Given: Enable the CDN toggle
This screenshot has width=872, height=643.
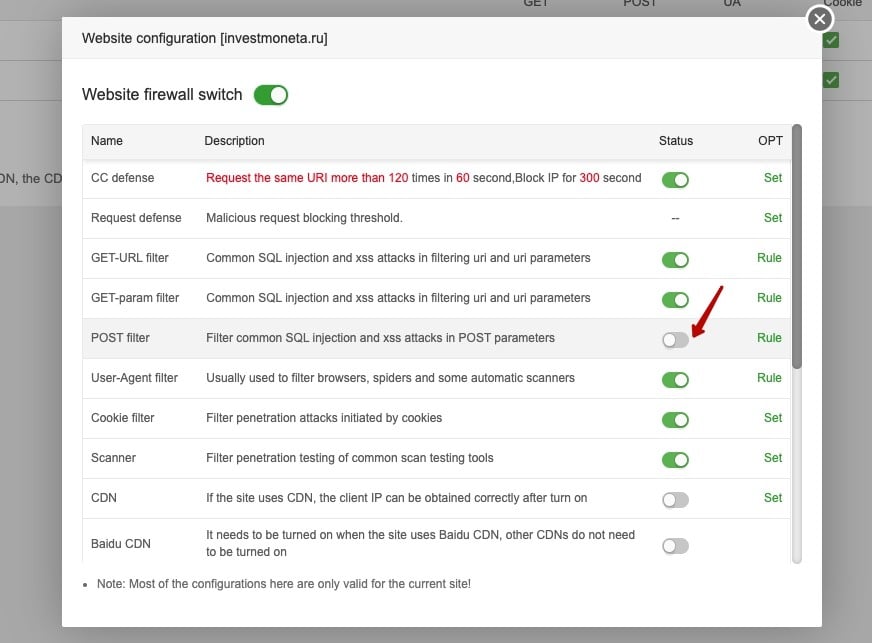Looking at the screenshot, I should point(675,500).
